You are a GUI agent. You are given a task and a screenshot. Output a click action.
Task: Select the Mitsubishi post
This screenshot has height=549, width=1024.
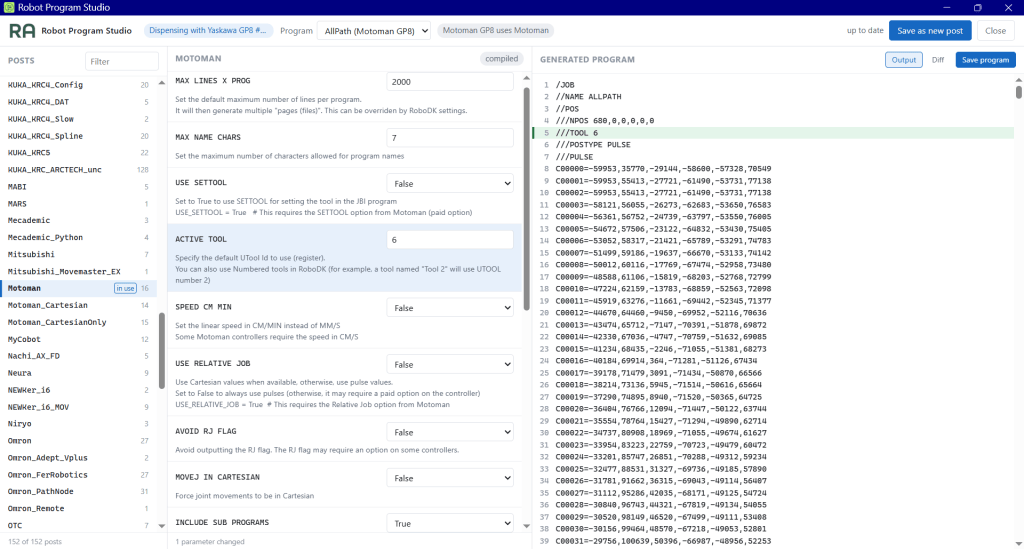coord(78,255)
